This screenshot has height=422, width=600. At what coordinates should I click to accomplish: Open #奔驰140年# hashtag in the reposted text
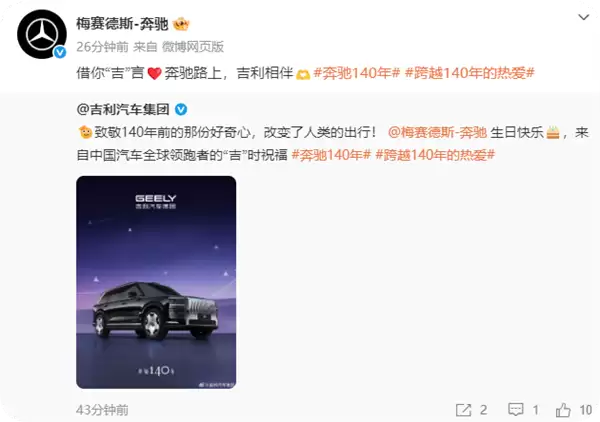click(x=331, y=155)
